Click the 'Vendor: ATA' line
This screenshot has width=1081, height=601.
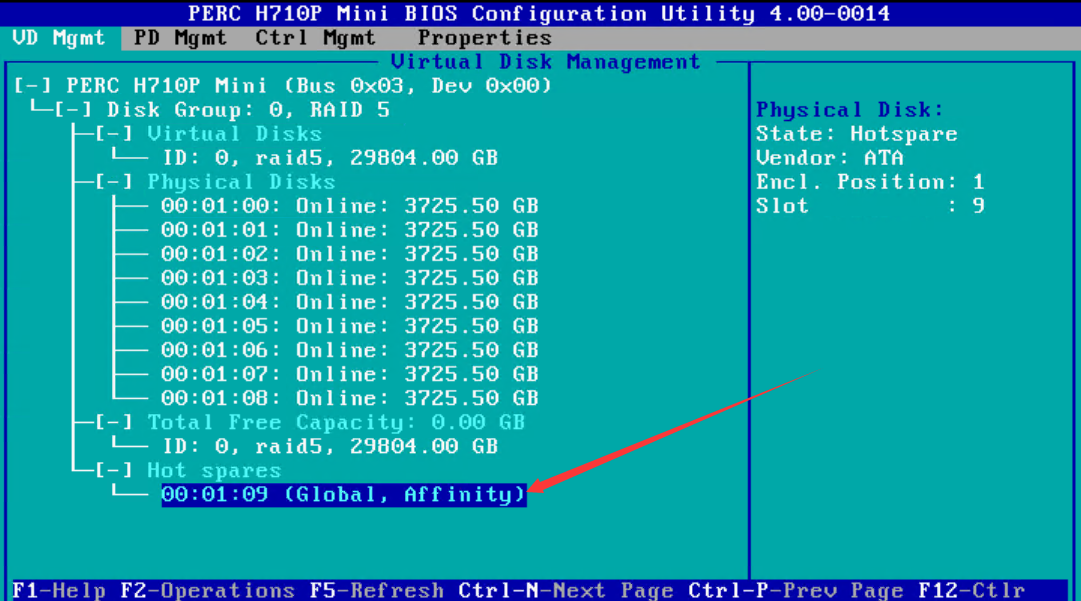pos(830,158)
